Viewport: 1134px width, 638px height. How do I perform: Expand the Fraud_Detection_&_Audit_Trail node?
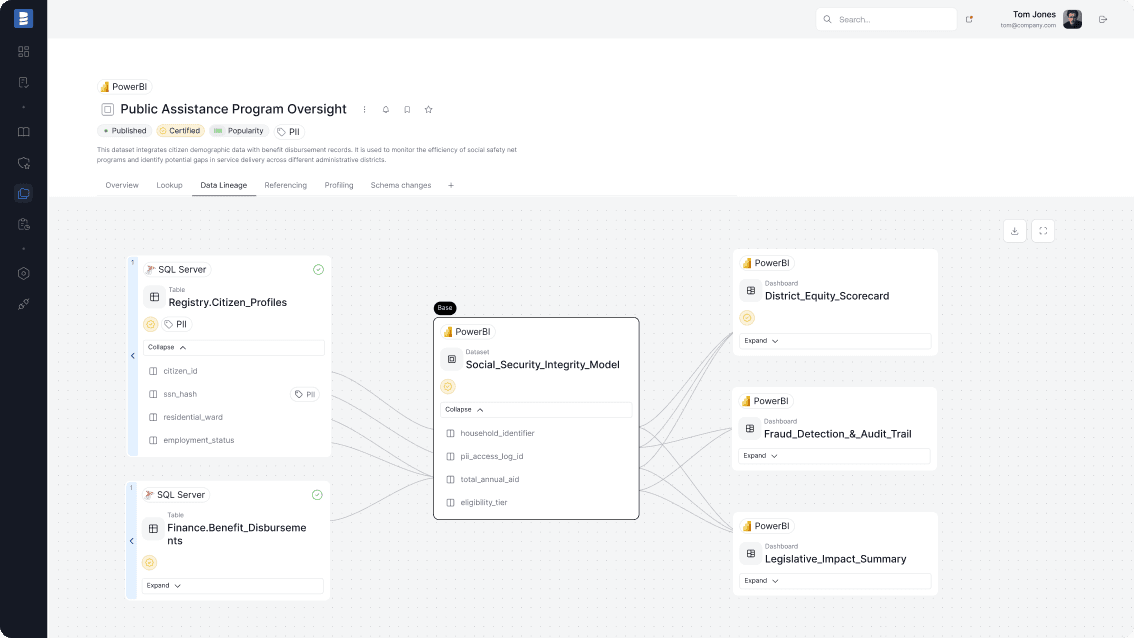pos(761,455)
